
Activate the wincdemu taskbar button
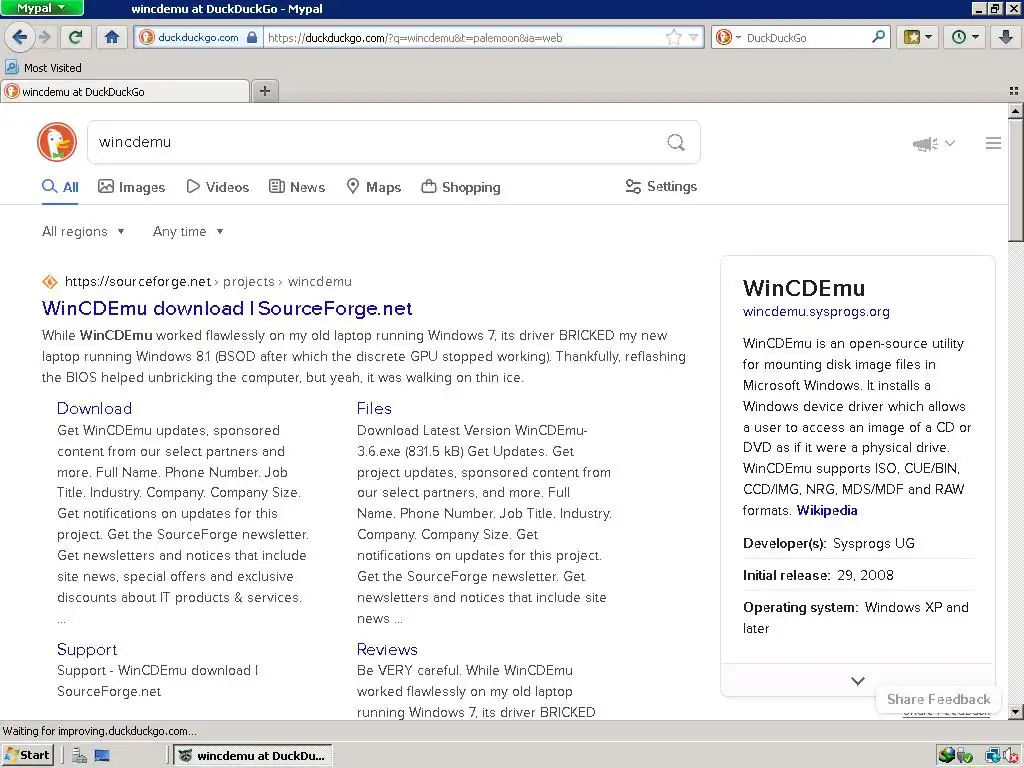[254, 755]
